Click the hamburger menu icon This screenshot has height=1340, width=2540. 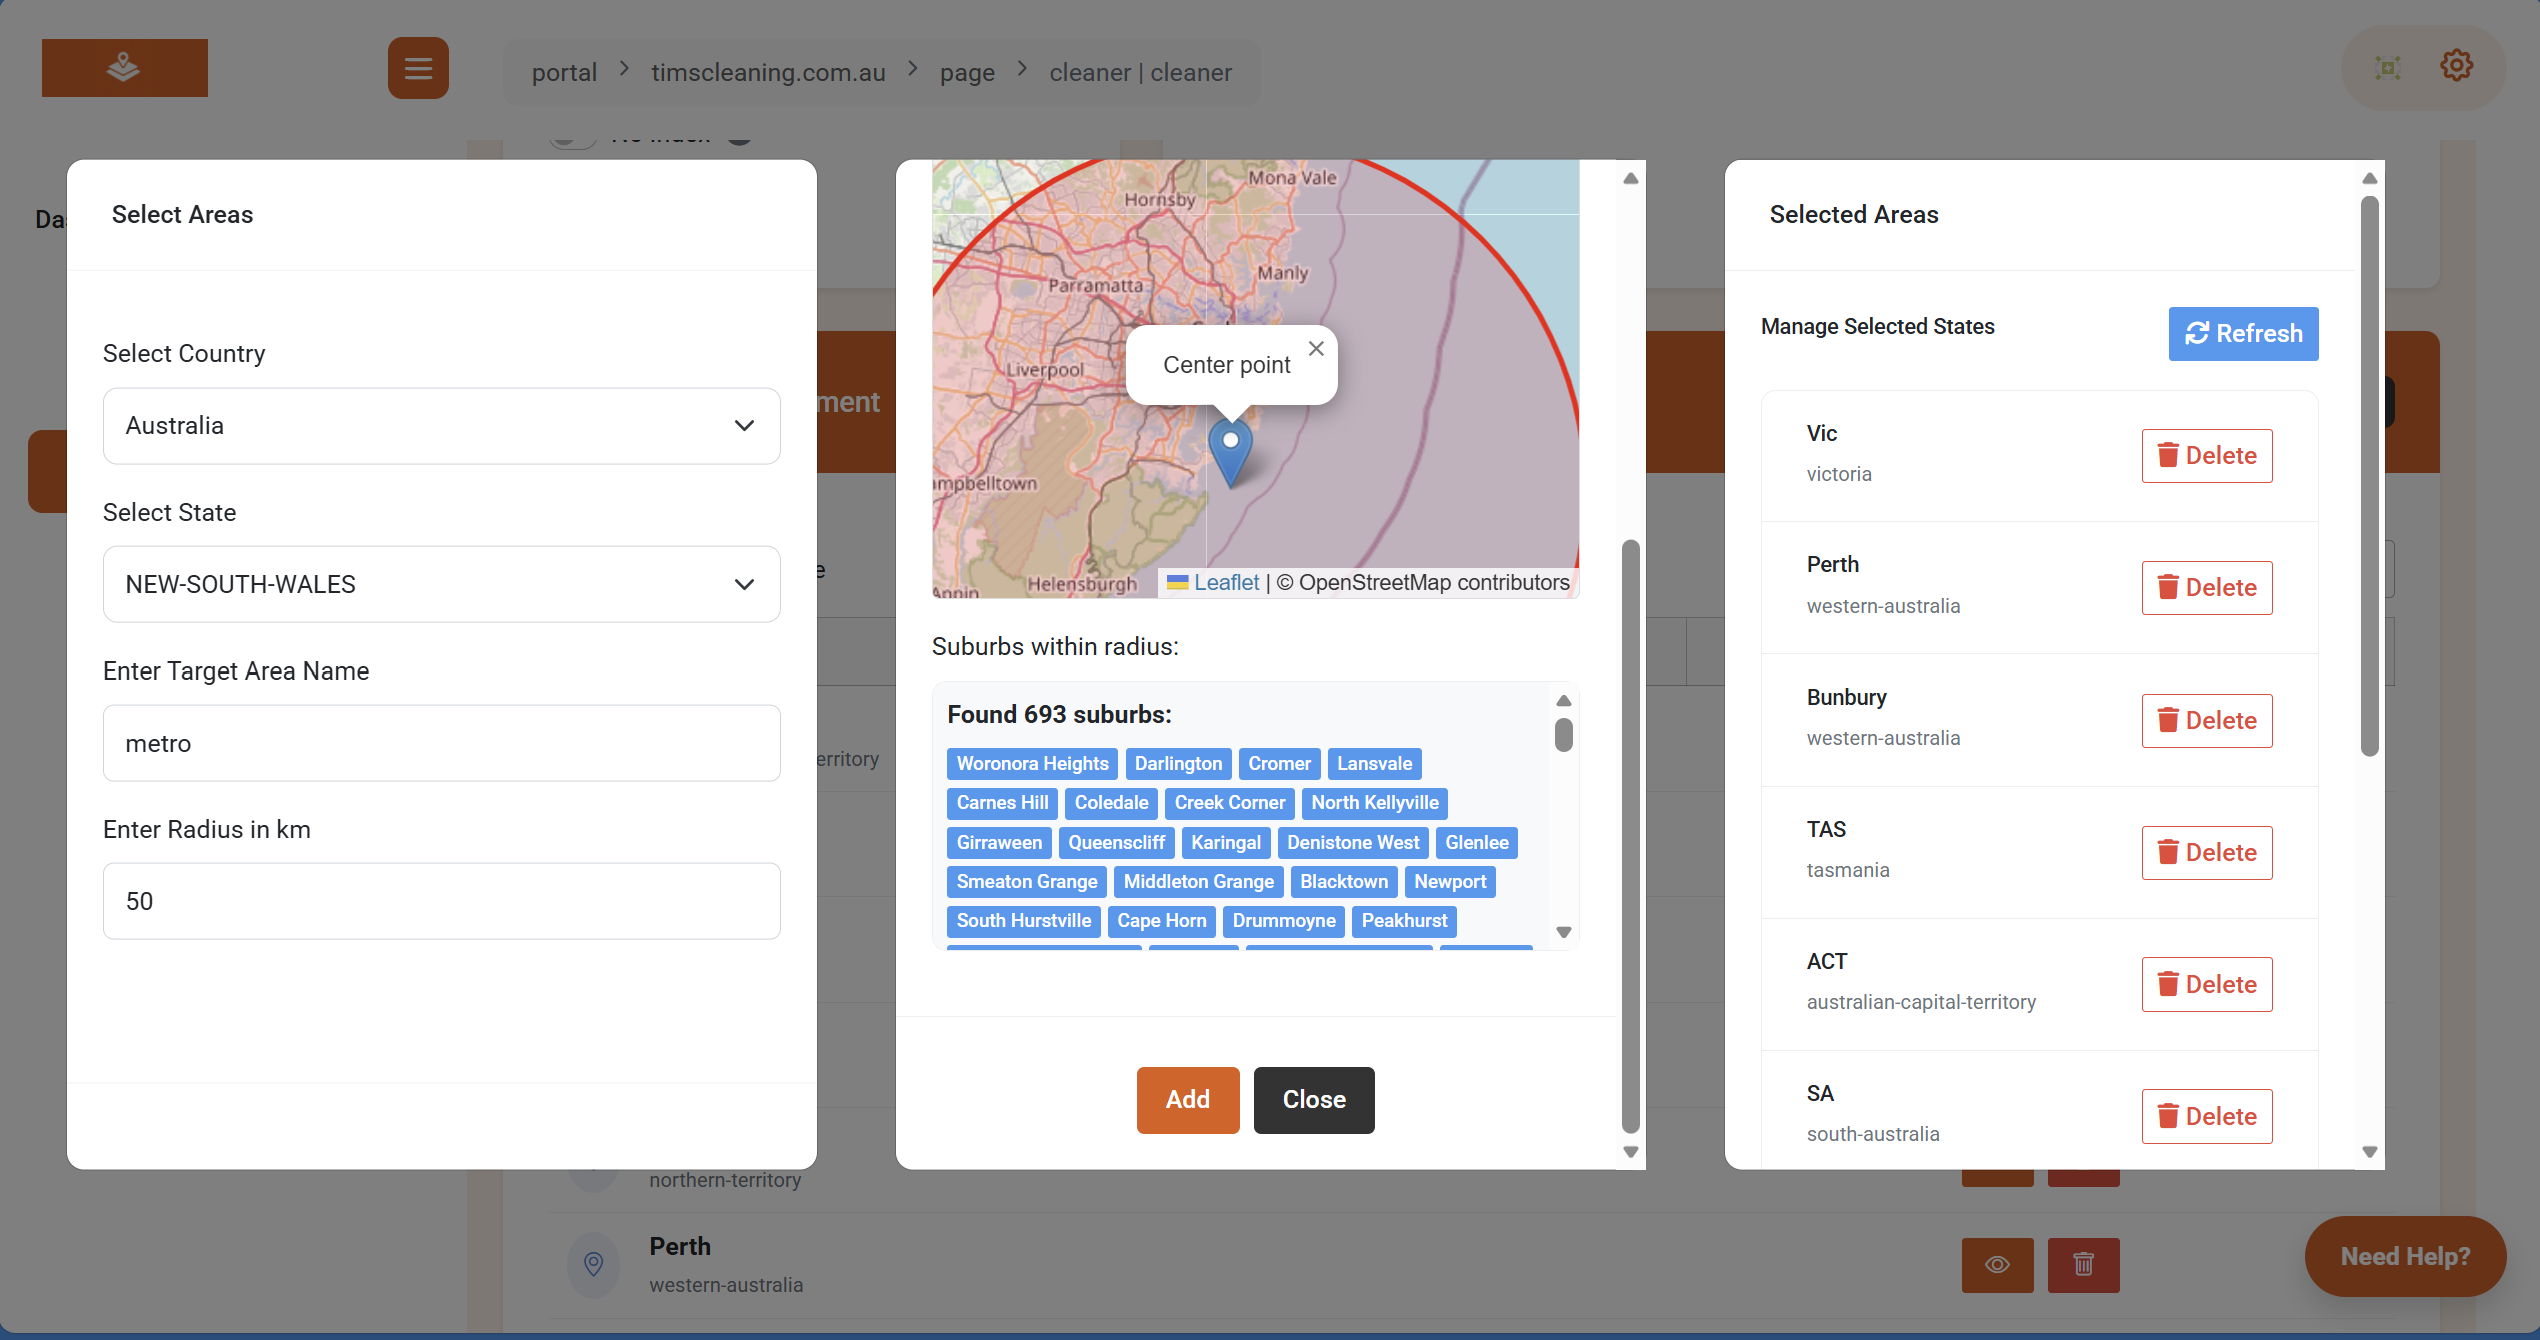click(418, 68)
